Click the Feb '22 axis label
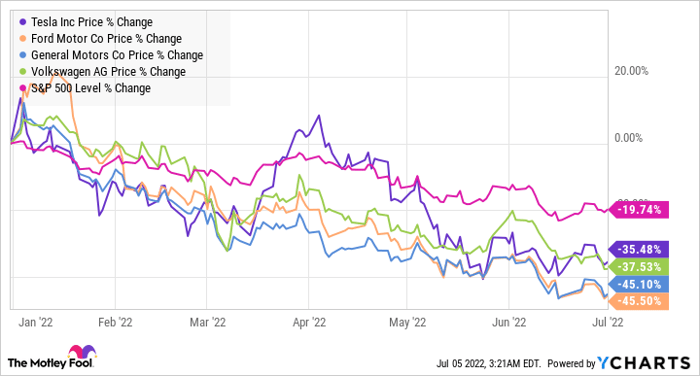This screenshot has height=376, width=700. click(x=115, y=322)
